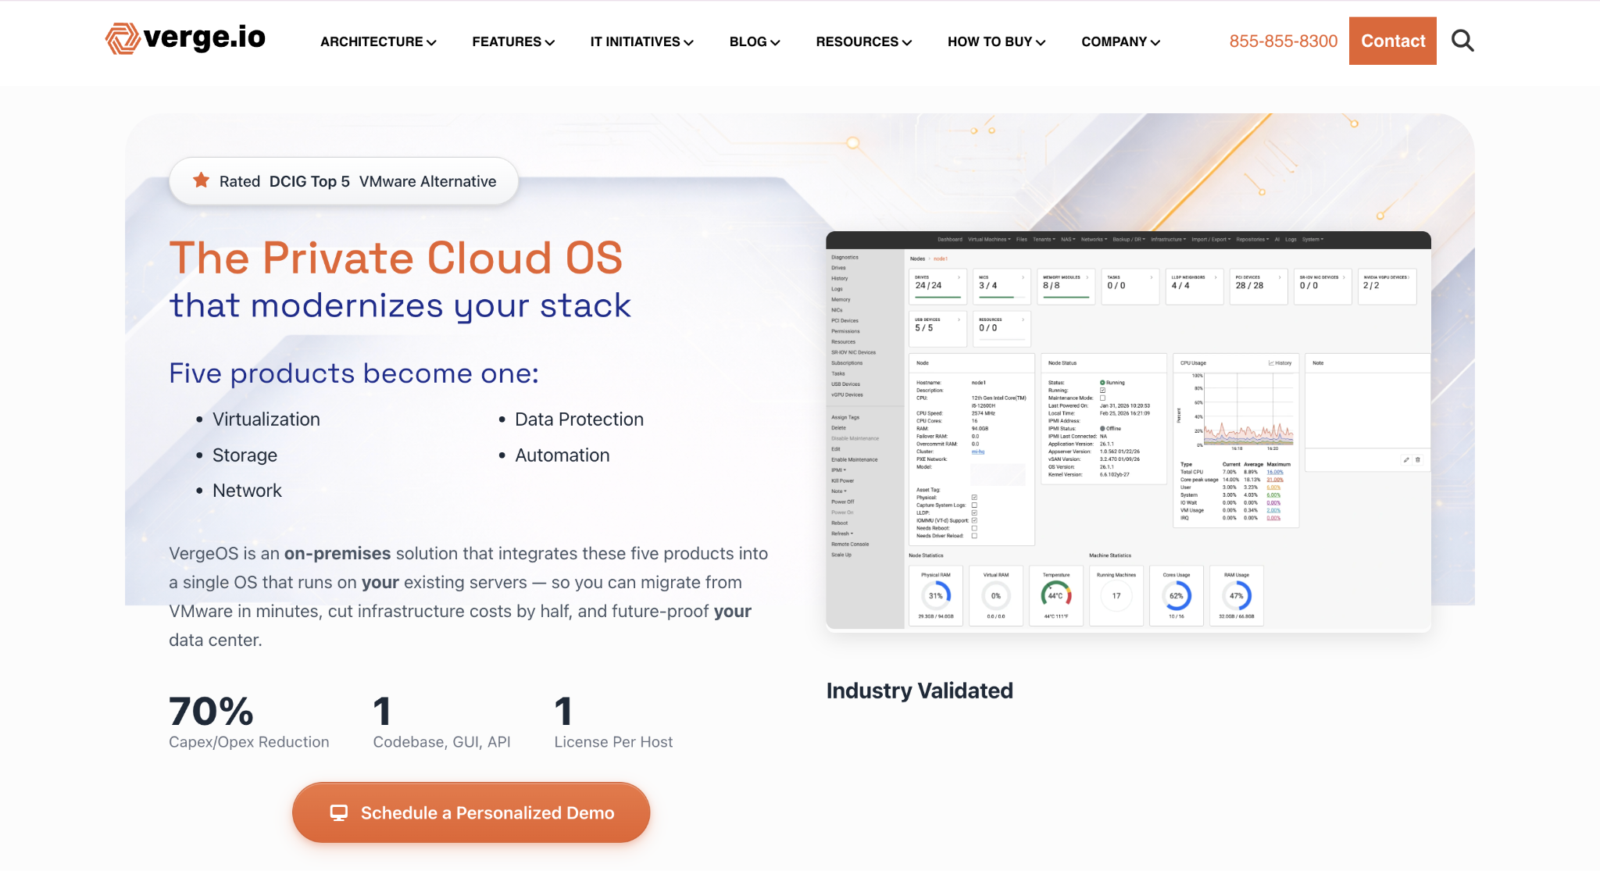Click the orange star in the Rated badge
Image resolution: width=1600 pixels, height=871 pixels.
pyautogui.click(x=201, y=180)
